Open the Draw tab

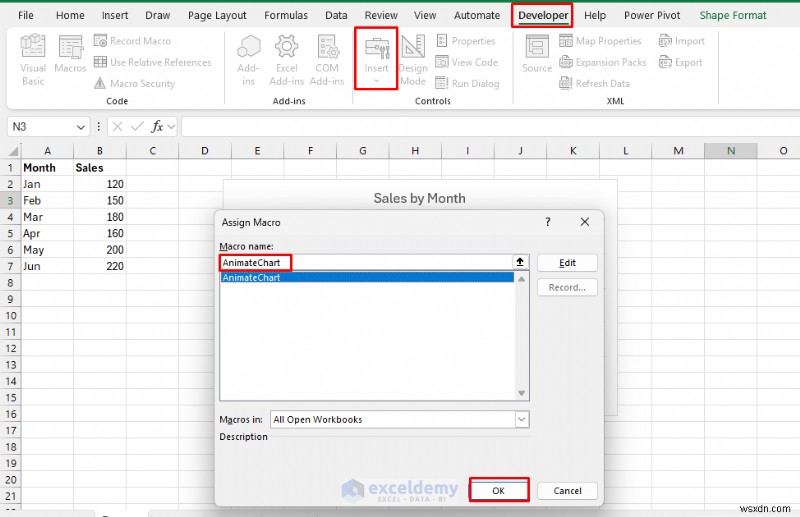tap(158, 15)
